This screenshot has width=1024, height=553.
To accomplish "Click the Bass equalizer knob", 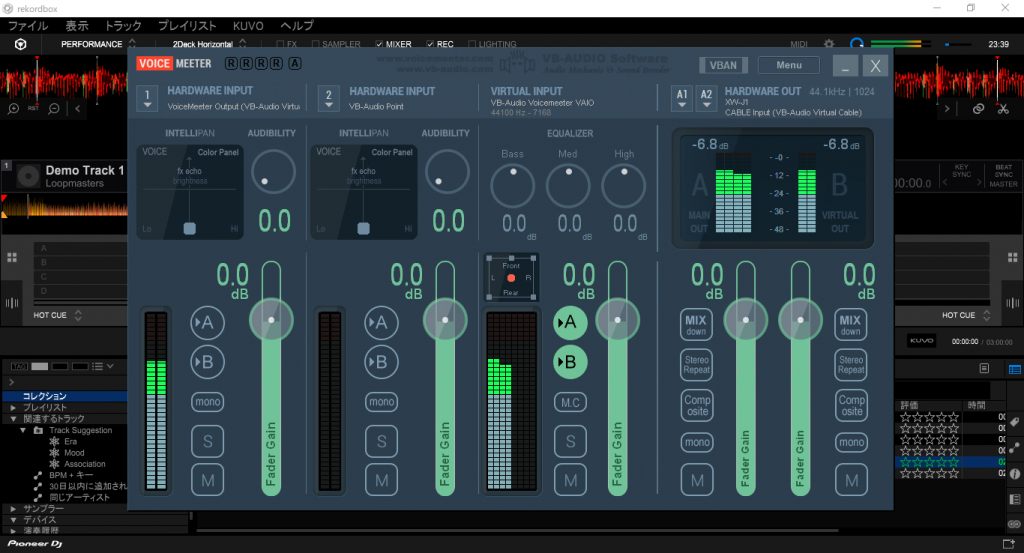I will point(513,185).
